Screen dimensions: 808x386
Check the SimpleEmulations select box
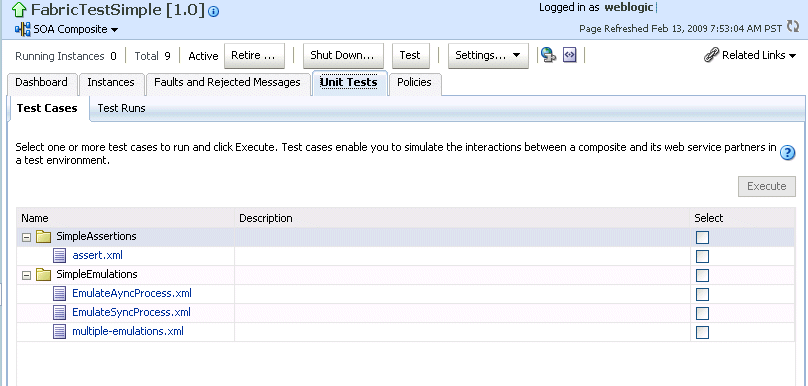point(702,275)
